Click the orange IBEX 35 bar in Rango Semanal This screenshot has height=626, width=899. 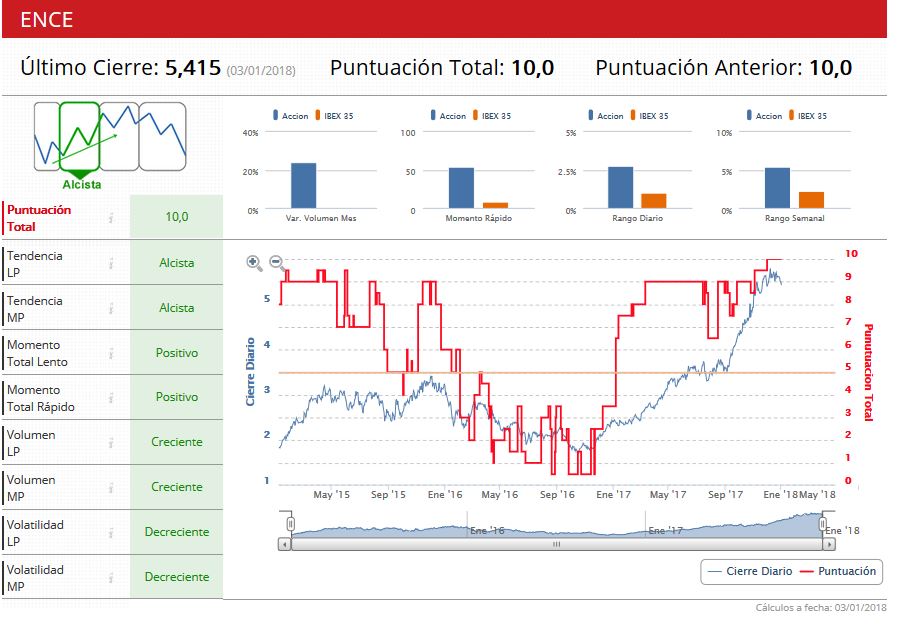811,200
